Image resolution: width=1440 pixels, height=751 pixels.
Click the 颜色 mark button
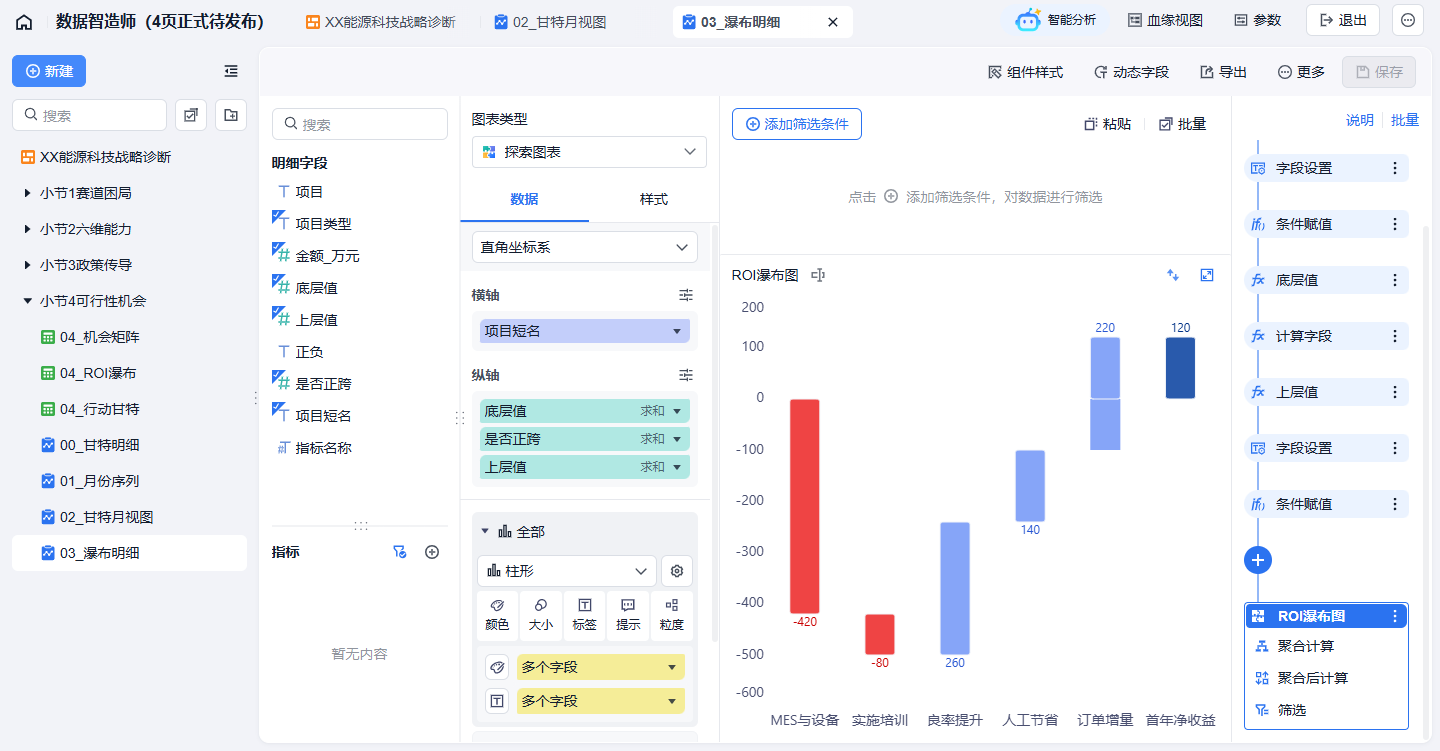497,616
